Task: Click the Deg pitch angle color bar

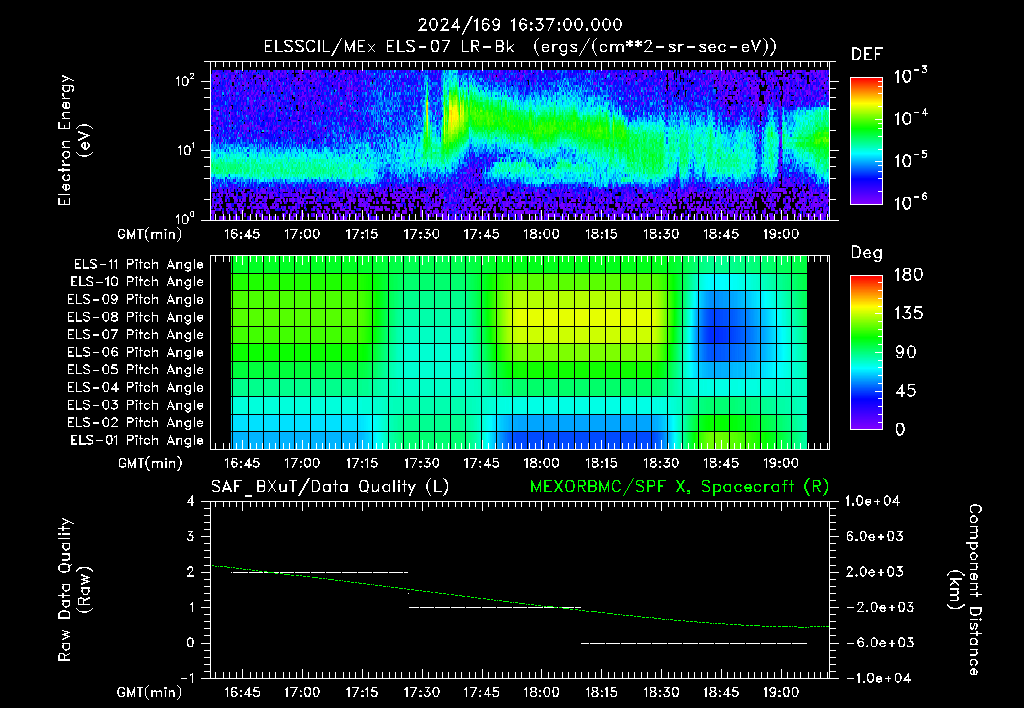Action: click(x=866, y=352)
